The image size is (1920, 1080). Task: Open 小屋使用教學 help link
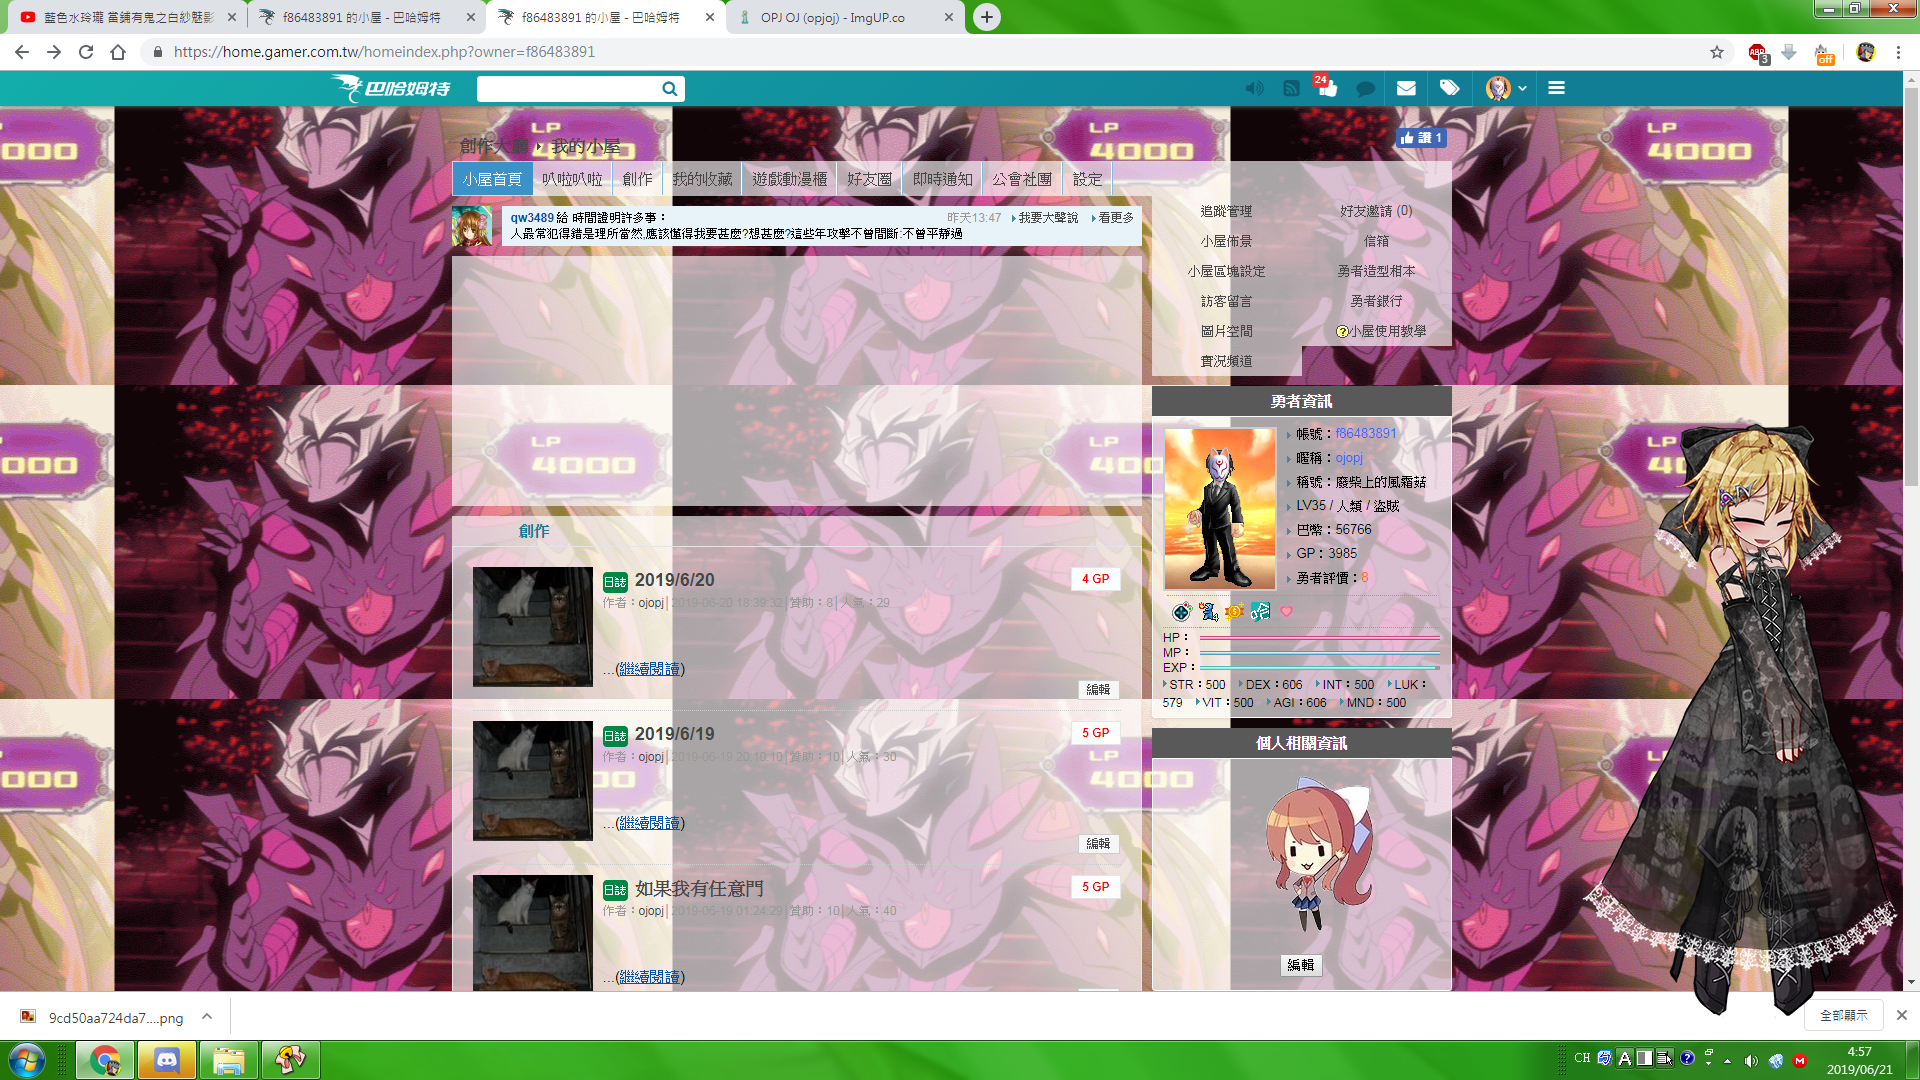pyautogui.click(x=1381, y=331)
